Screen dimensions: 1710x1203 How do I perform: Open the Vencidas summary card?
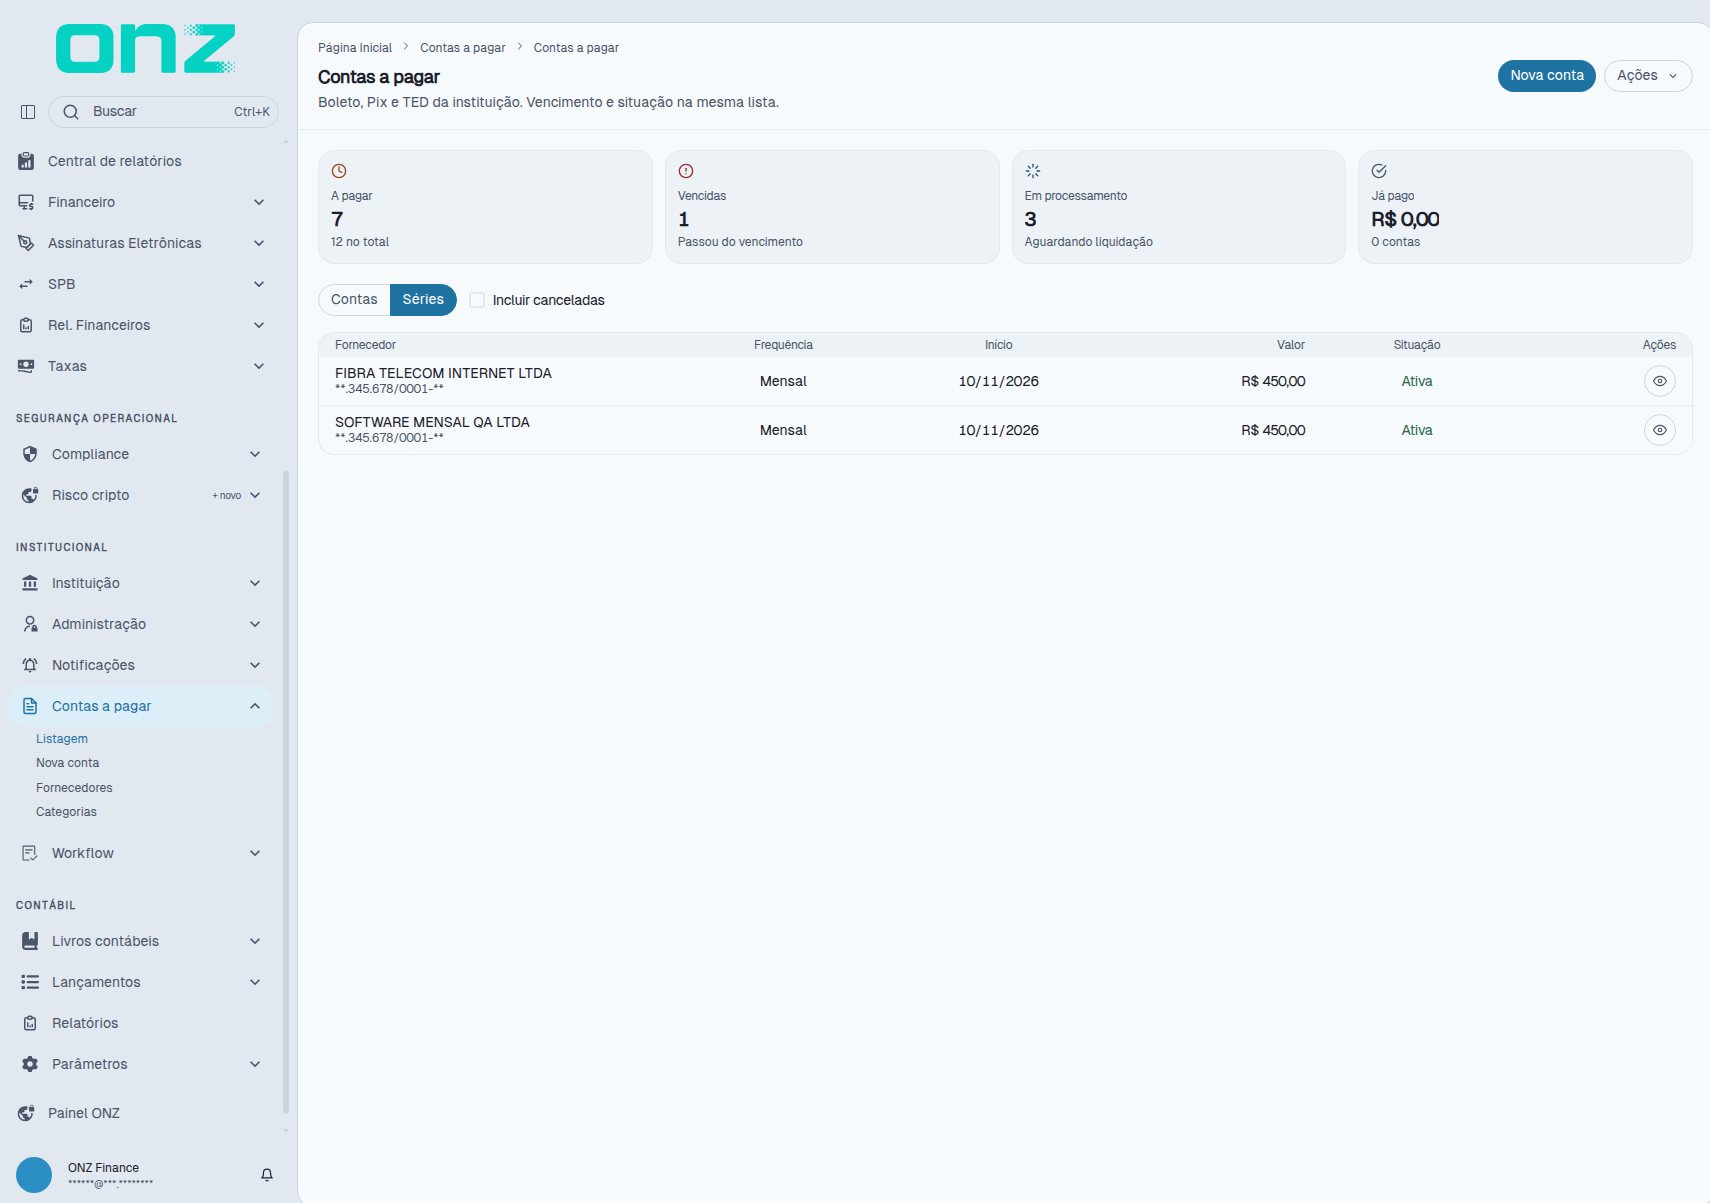(832, 207)
